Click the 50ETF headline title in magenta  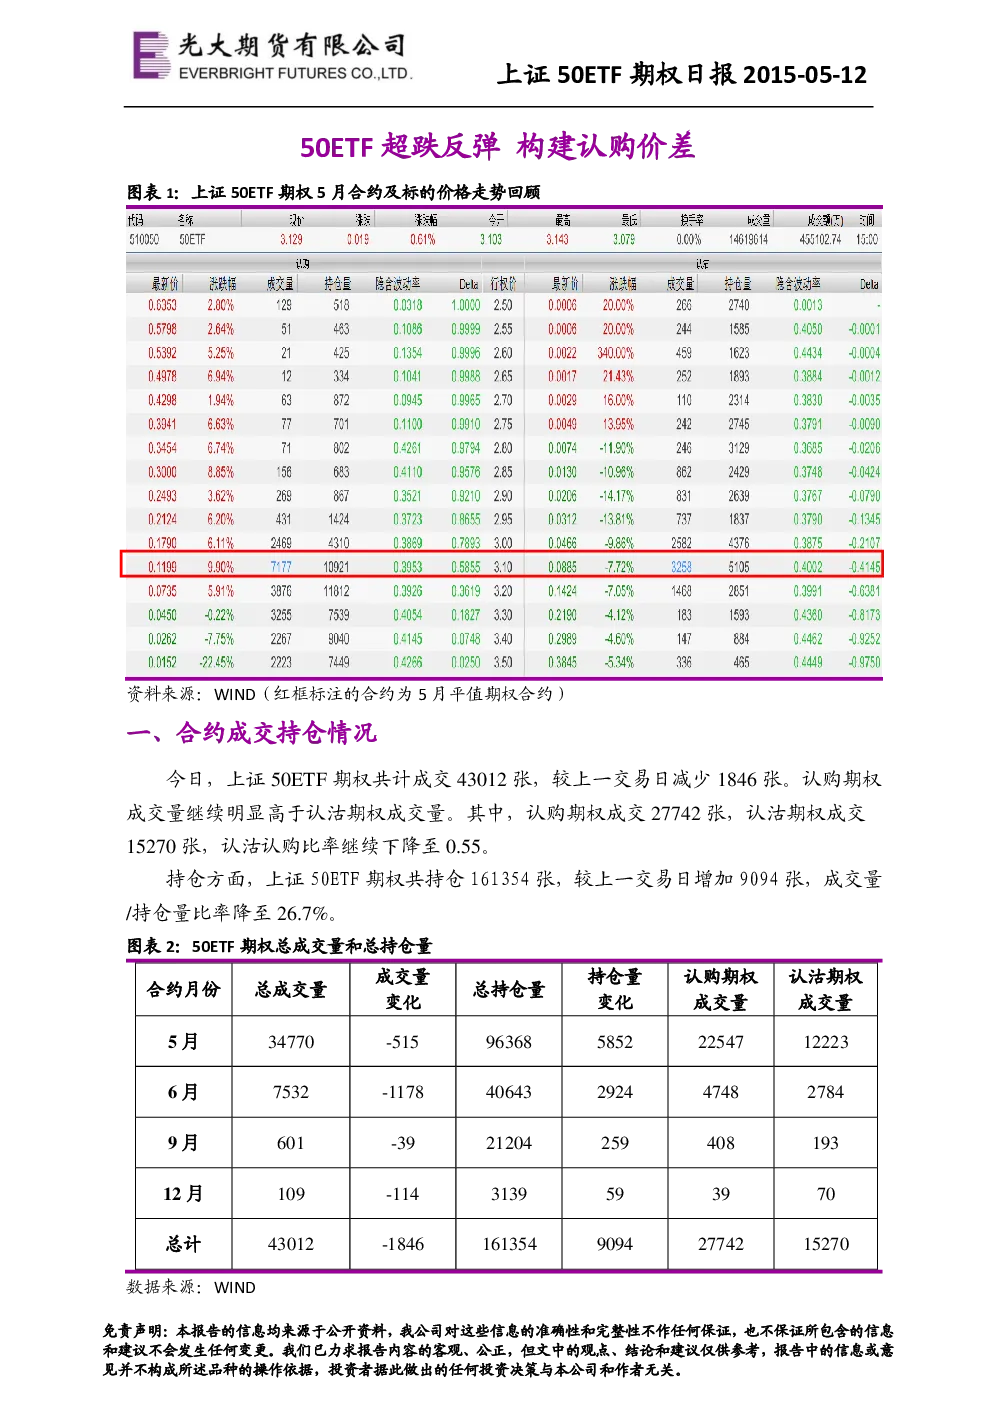coord(497,147)
